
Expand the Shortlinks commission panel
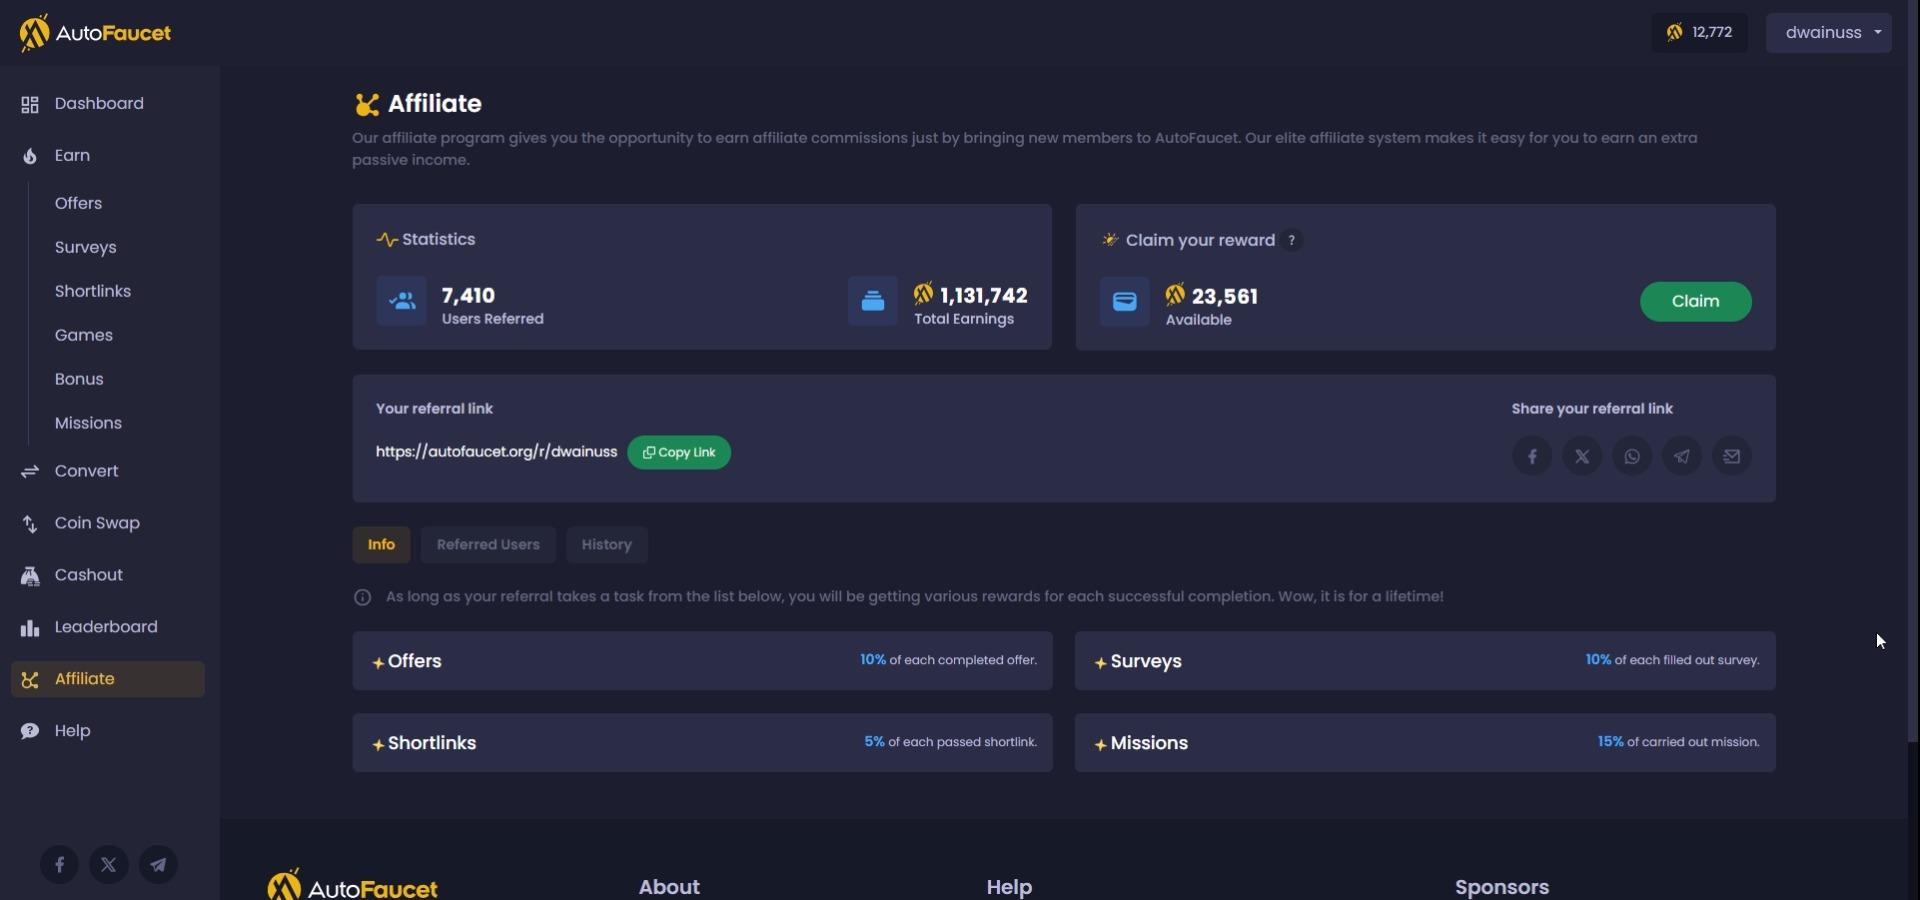coord(702,743)
